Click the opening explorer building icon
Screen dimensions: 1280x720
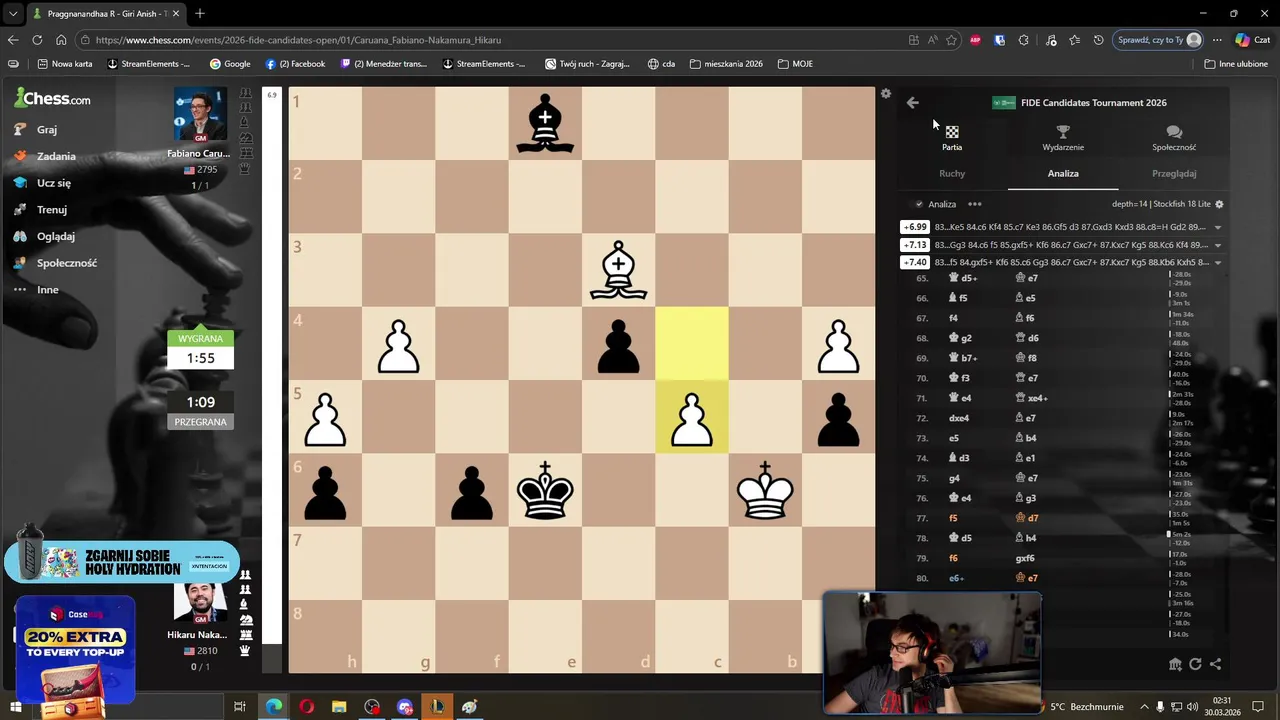1175,664
